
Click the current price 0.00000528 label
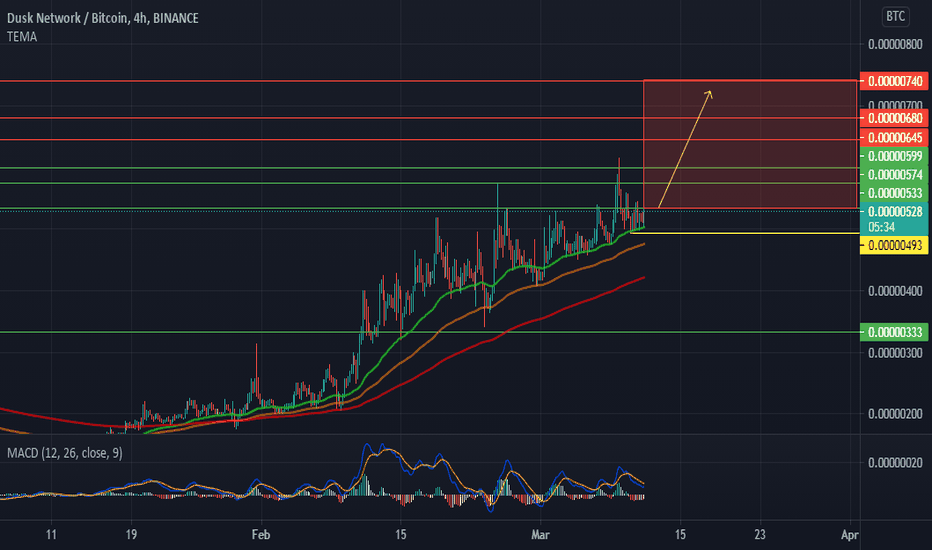[x=894, y=212]
